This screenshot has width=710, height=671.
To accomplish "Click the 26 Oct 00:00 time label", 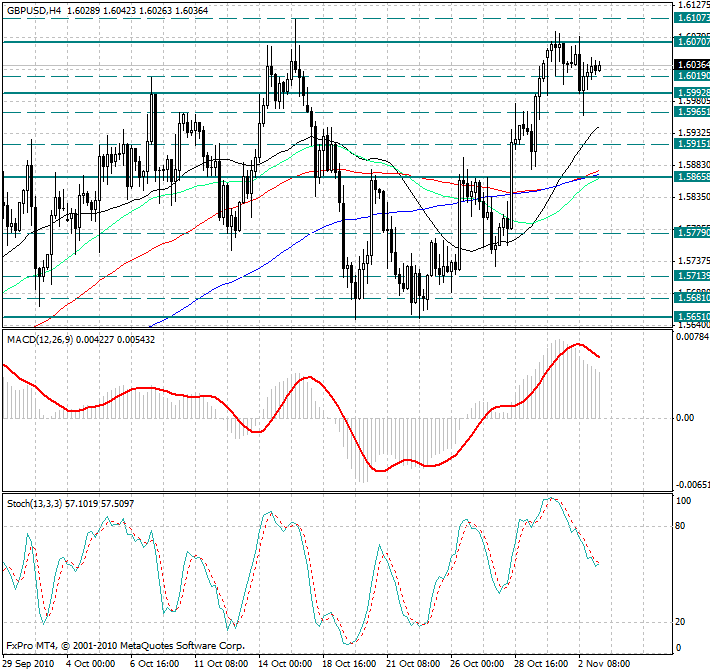I will click(477, 664).
